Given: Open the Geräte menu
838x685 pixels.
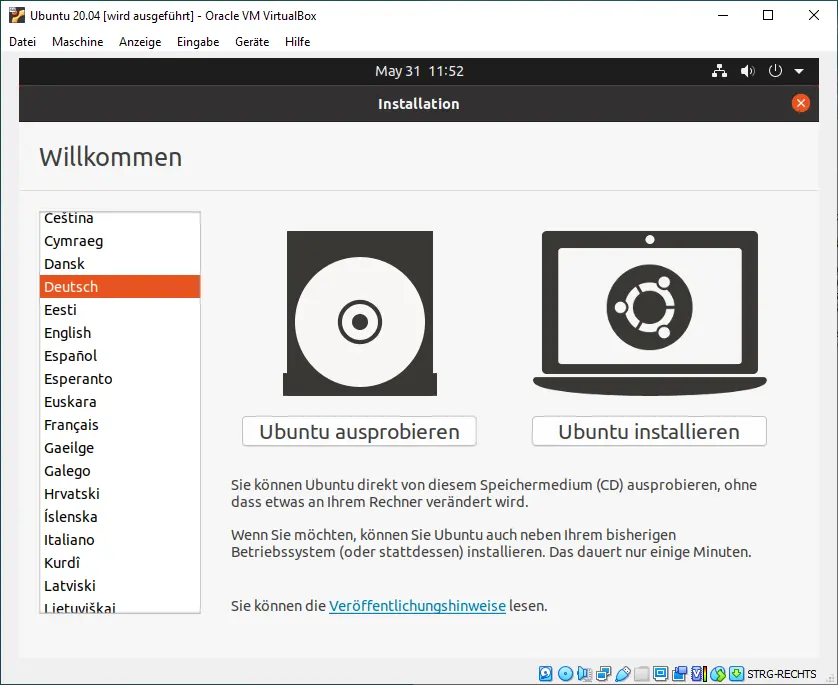Looking at the screenshot, I should coord(252,42).
